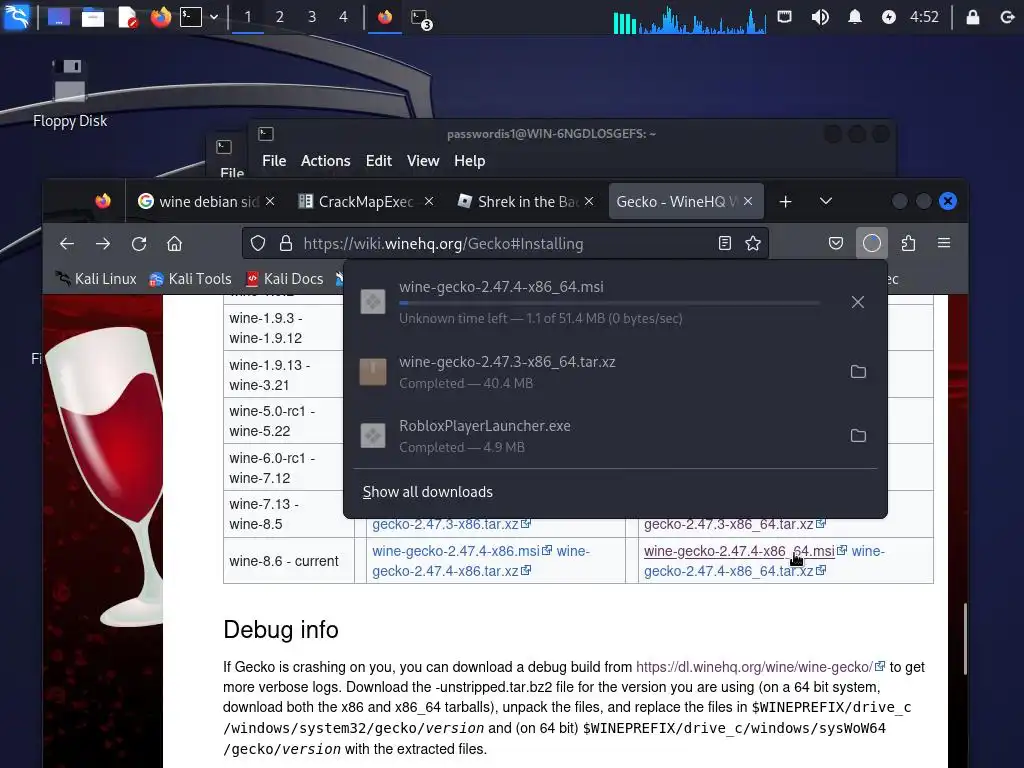Open a new Firefox tab
This screenshot has width=1024, height=768.
click(x=786, y=202)
